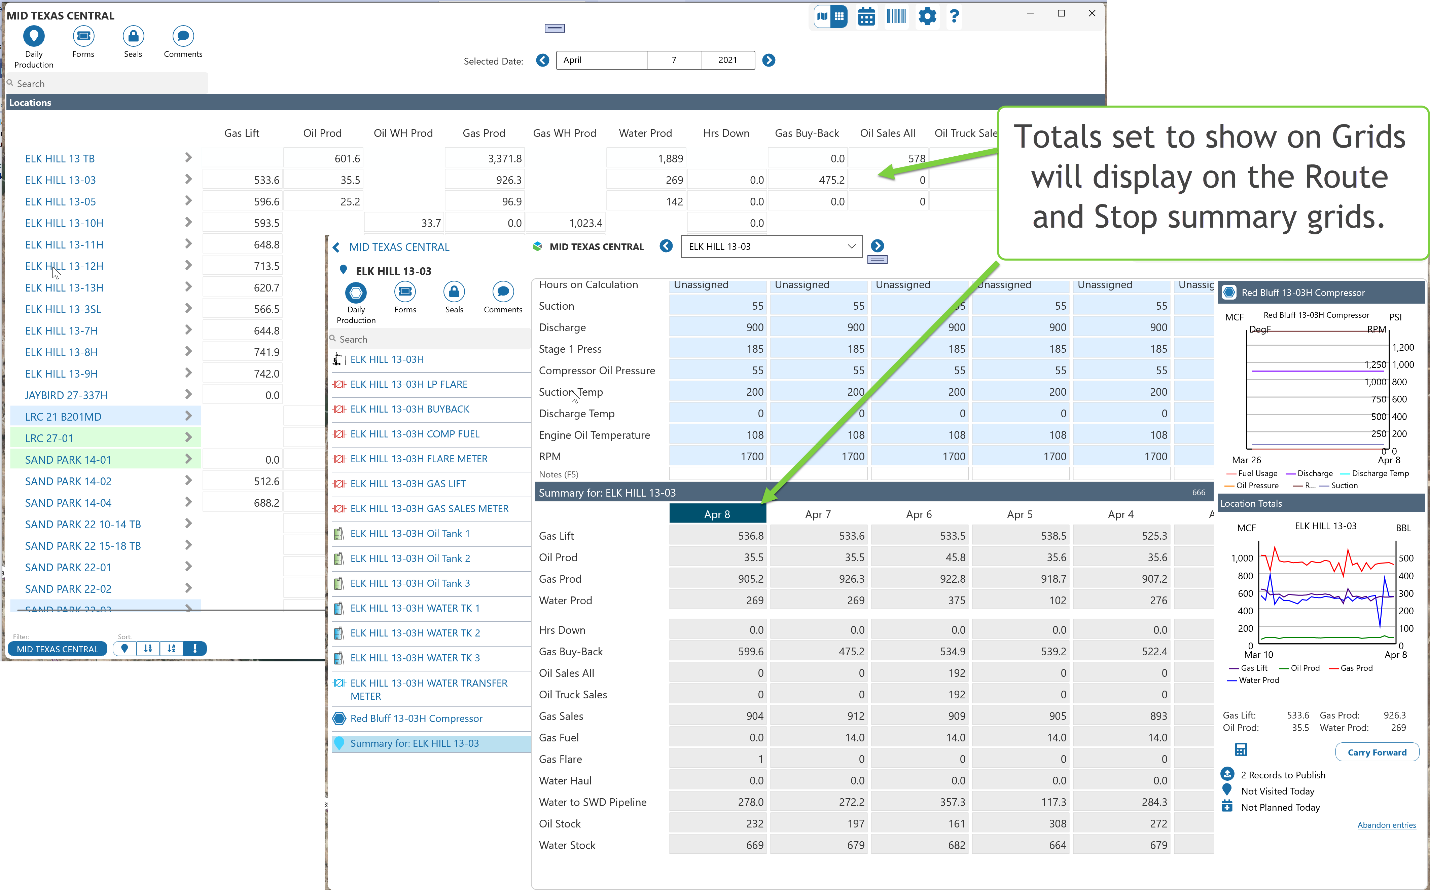Click the Abandon entries link
This screenshot has width=1430, height=890.
tap(1386, 825)
